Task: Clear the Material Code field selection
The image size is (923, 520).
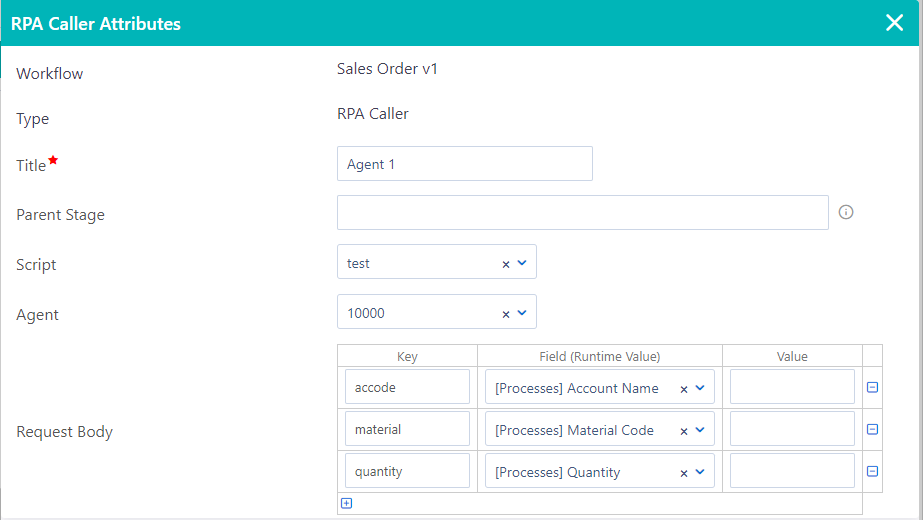Action: (x=683, y=432)
